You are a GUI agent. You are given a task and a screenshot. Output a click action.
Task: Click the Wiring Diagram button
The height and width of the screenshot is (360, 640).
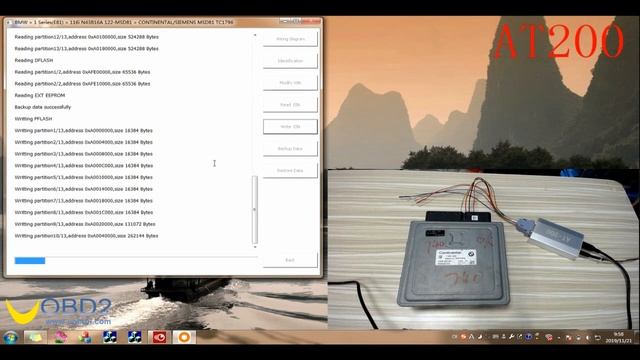pos(290,39)
